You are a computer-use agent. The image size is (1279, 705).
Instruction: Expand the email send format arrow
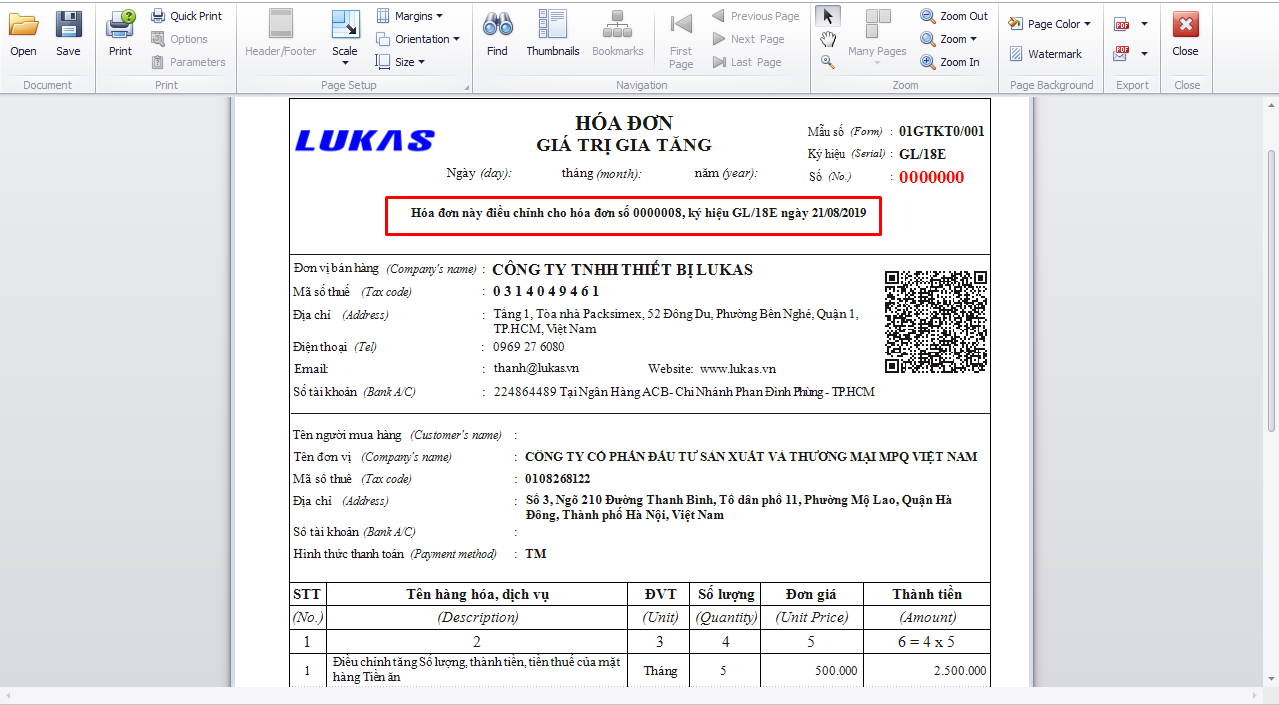[1144, 53]
